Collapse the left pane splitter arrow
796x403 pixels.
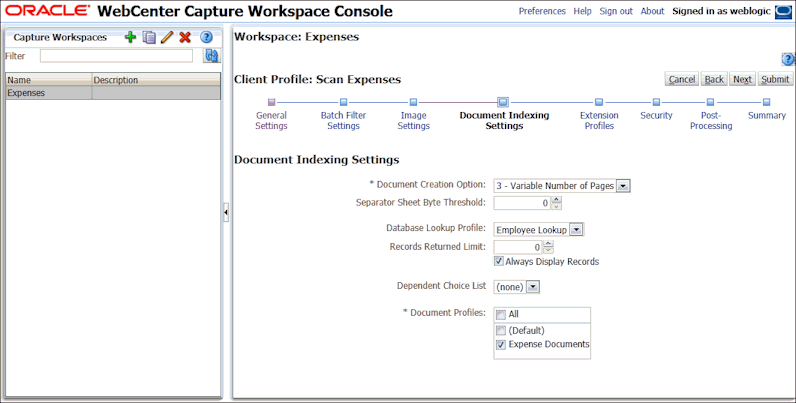pyautogui.click(x=226, y=212)
